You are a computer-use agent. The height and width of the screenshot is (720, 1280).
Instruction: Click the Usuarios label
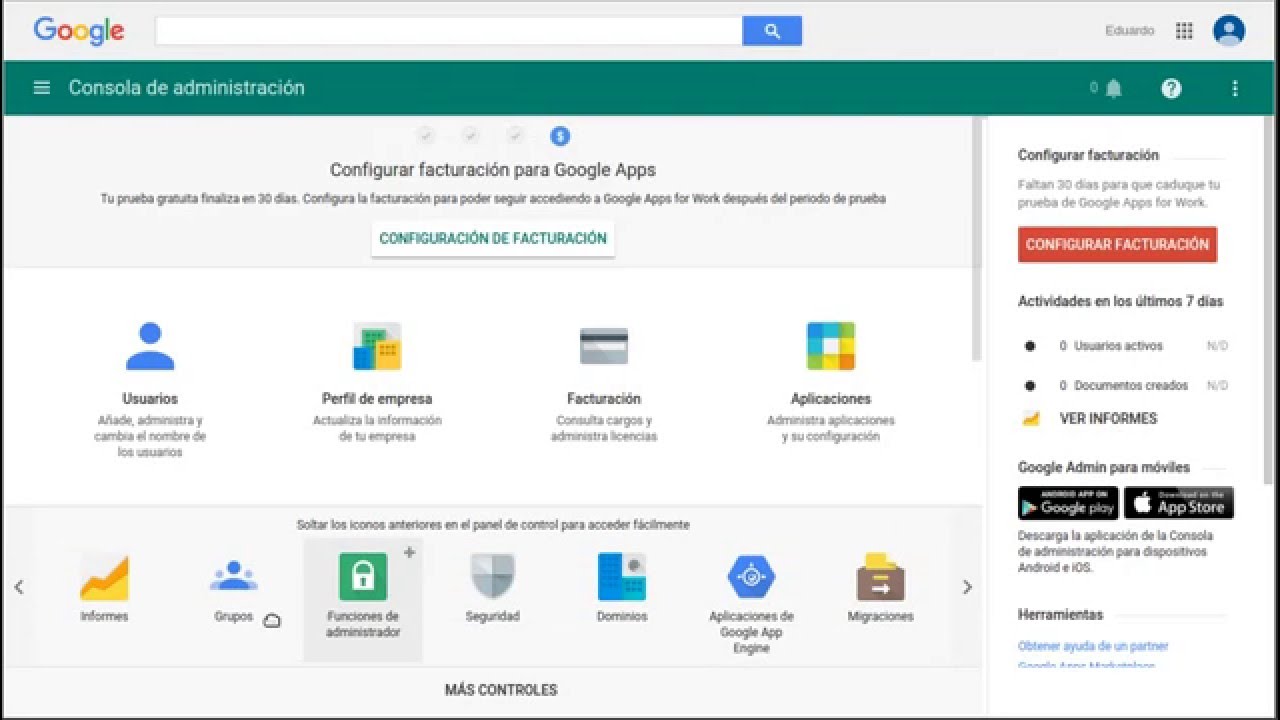[150, 399]
